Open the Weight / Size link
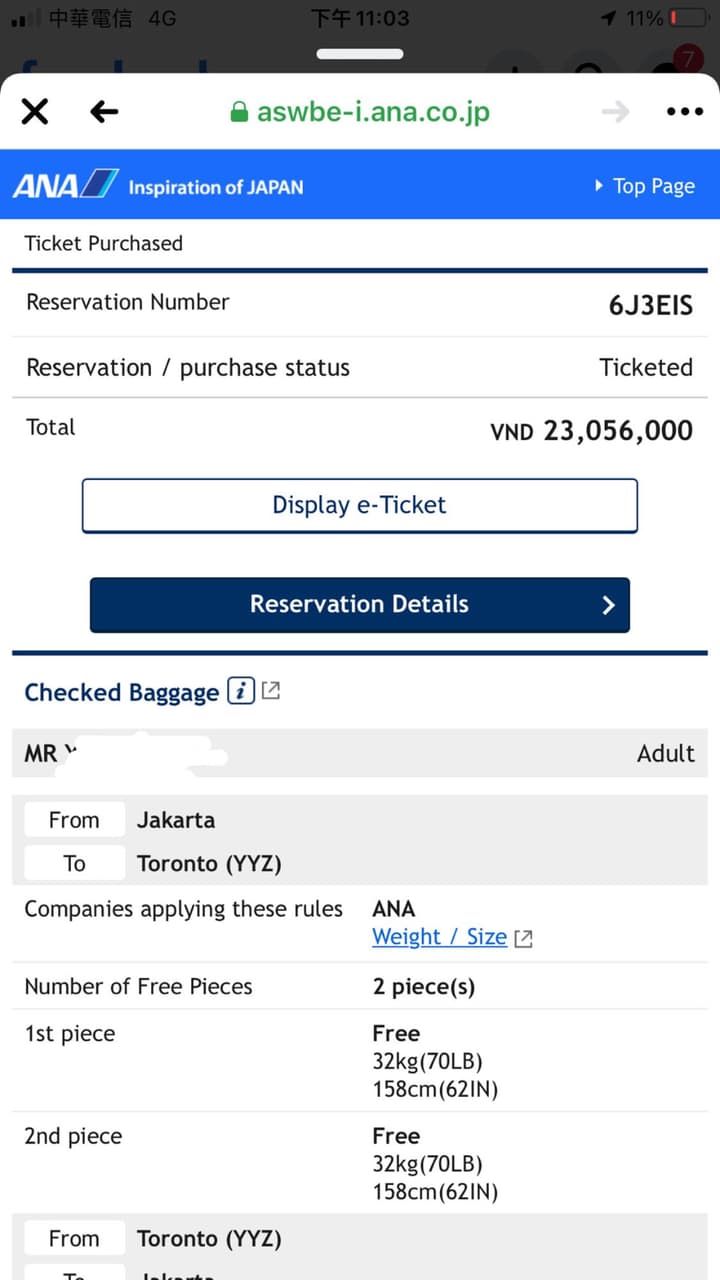 [439, 937]
